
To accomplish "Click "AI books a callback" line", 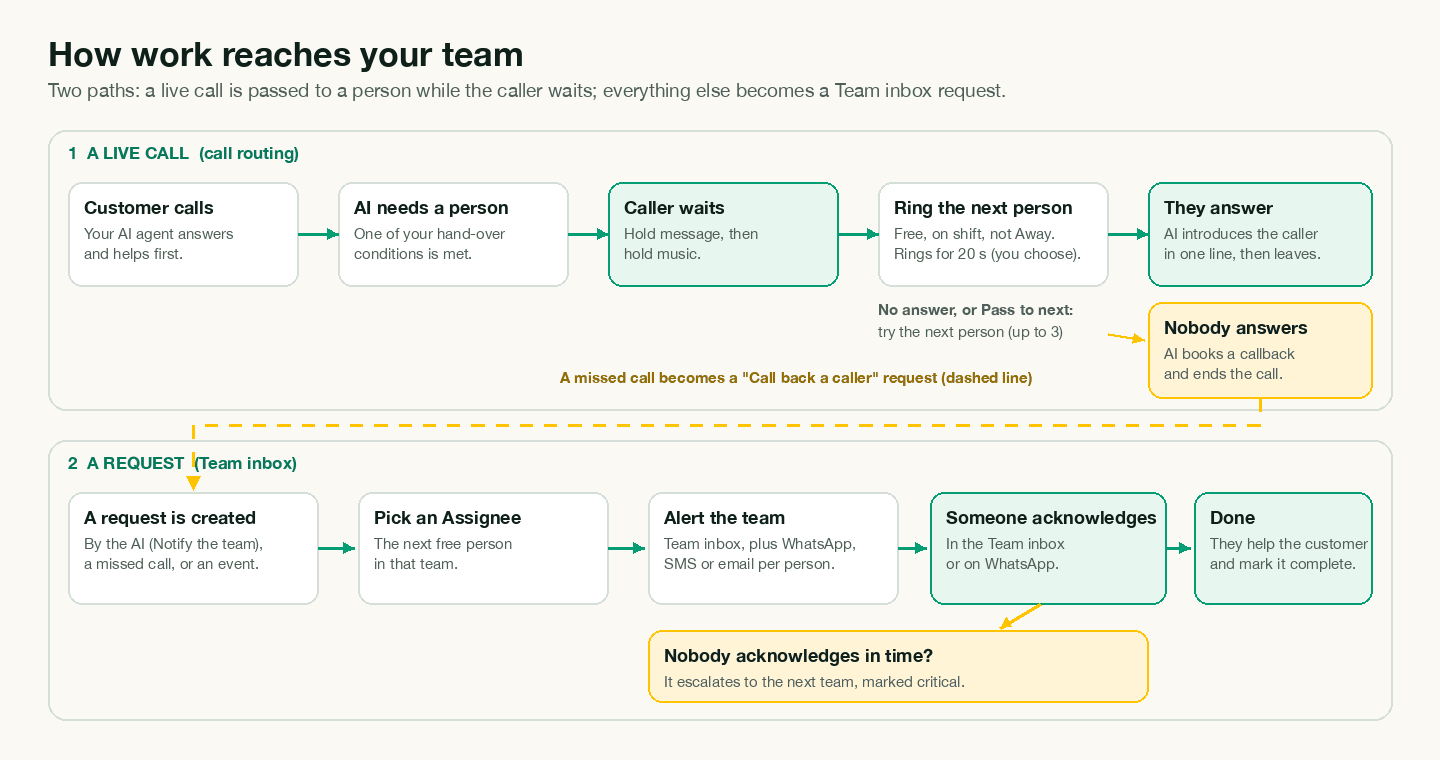I will pyautogui.click(x=1229, y=353).
